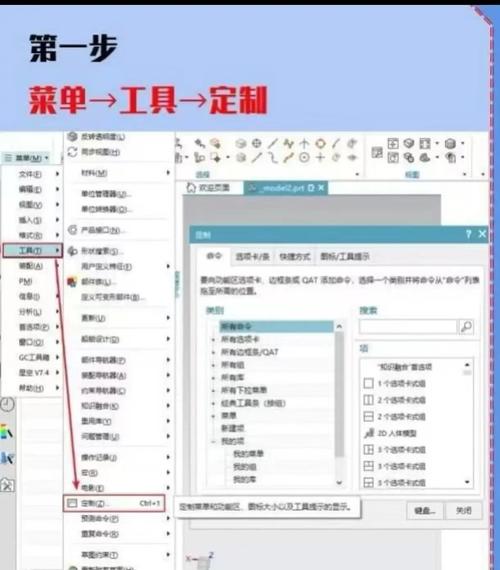Open the 视图(V) menu entry

32,205
